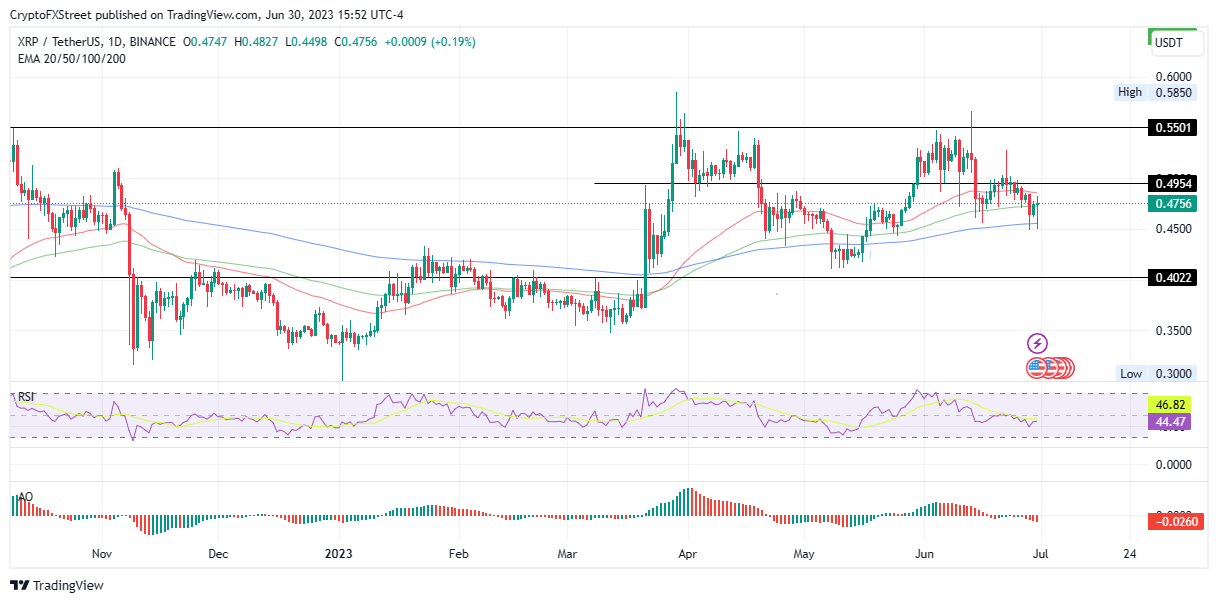Select the 0.4954 horizontal level price label
This screenshot has height=603, width=1218.
1173,184
